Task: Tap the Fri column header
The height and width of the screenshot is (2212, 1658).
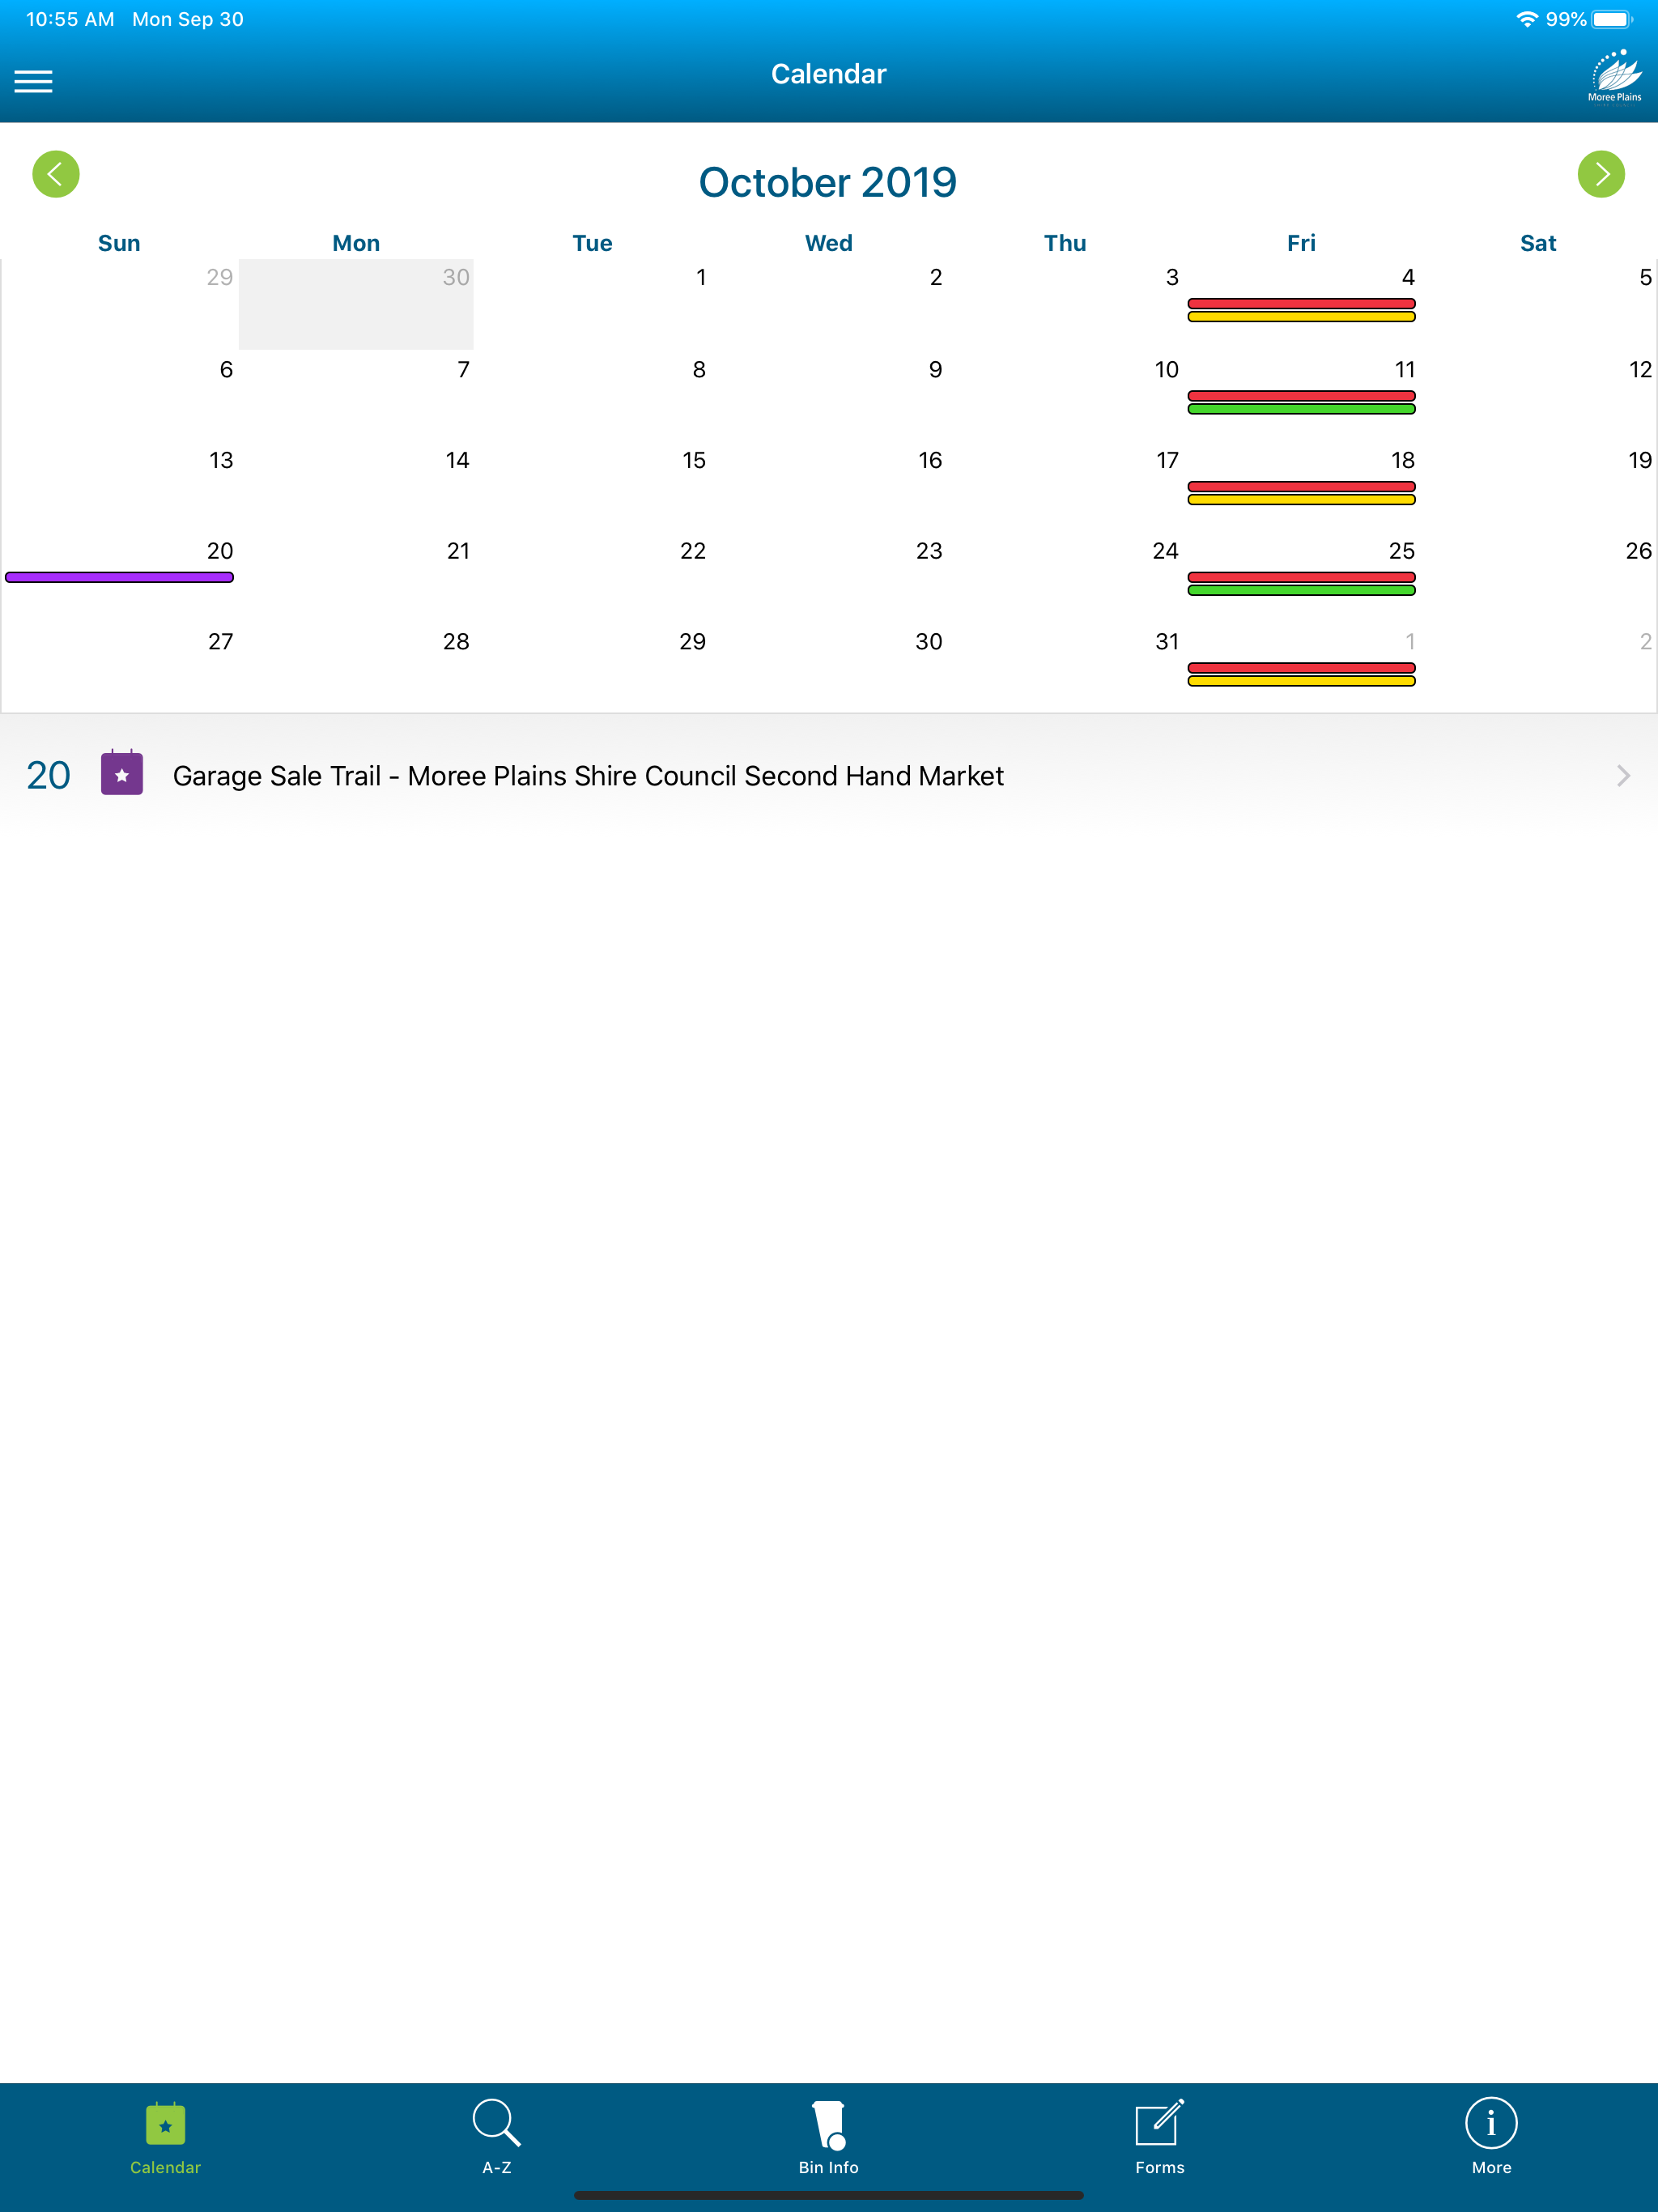Action: (x=1301, y=243)
